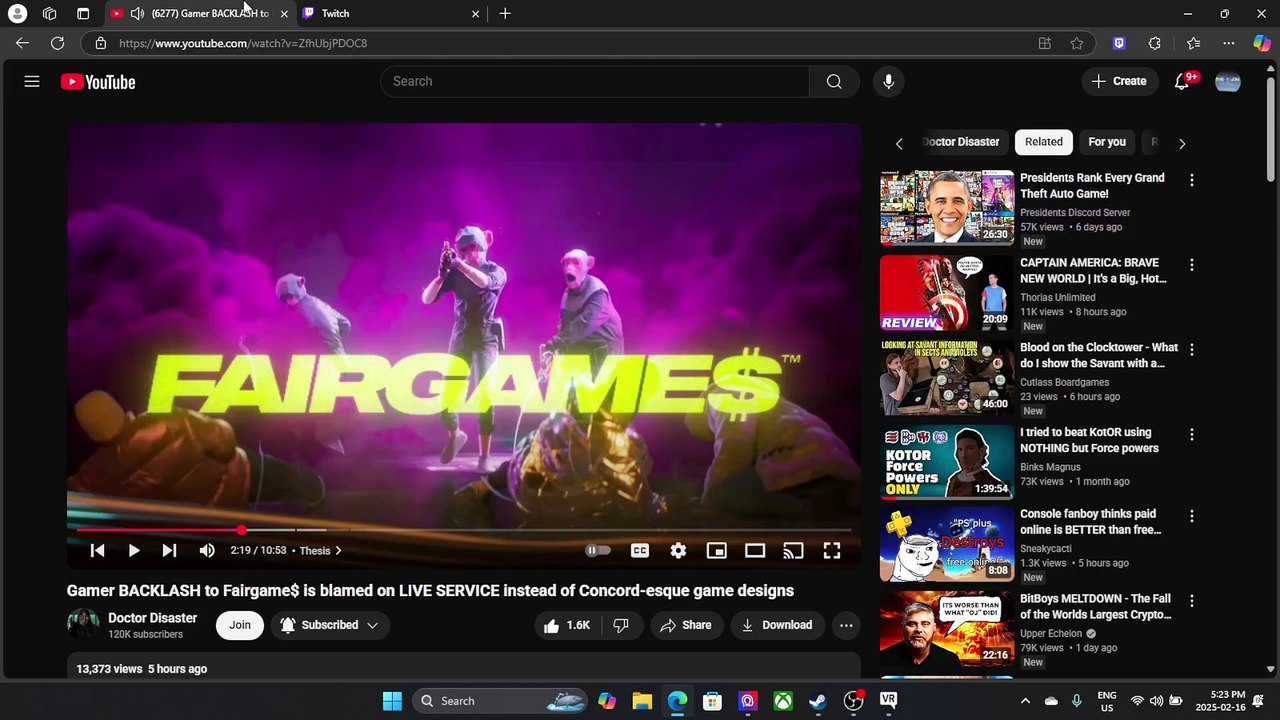Click the Join channel button
This screenshot has height=720, width=1280.
[x=240, y=625]
